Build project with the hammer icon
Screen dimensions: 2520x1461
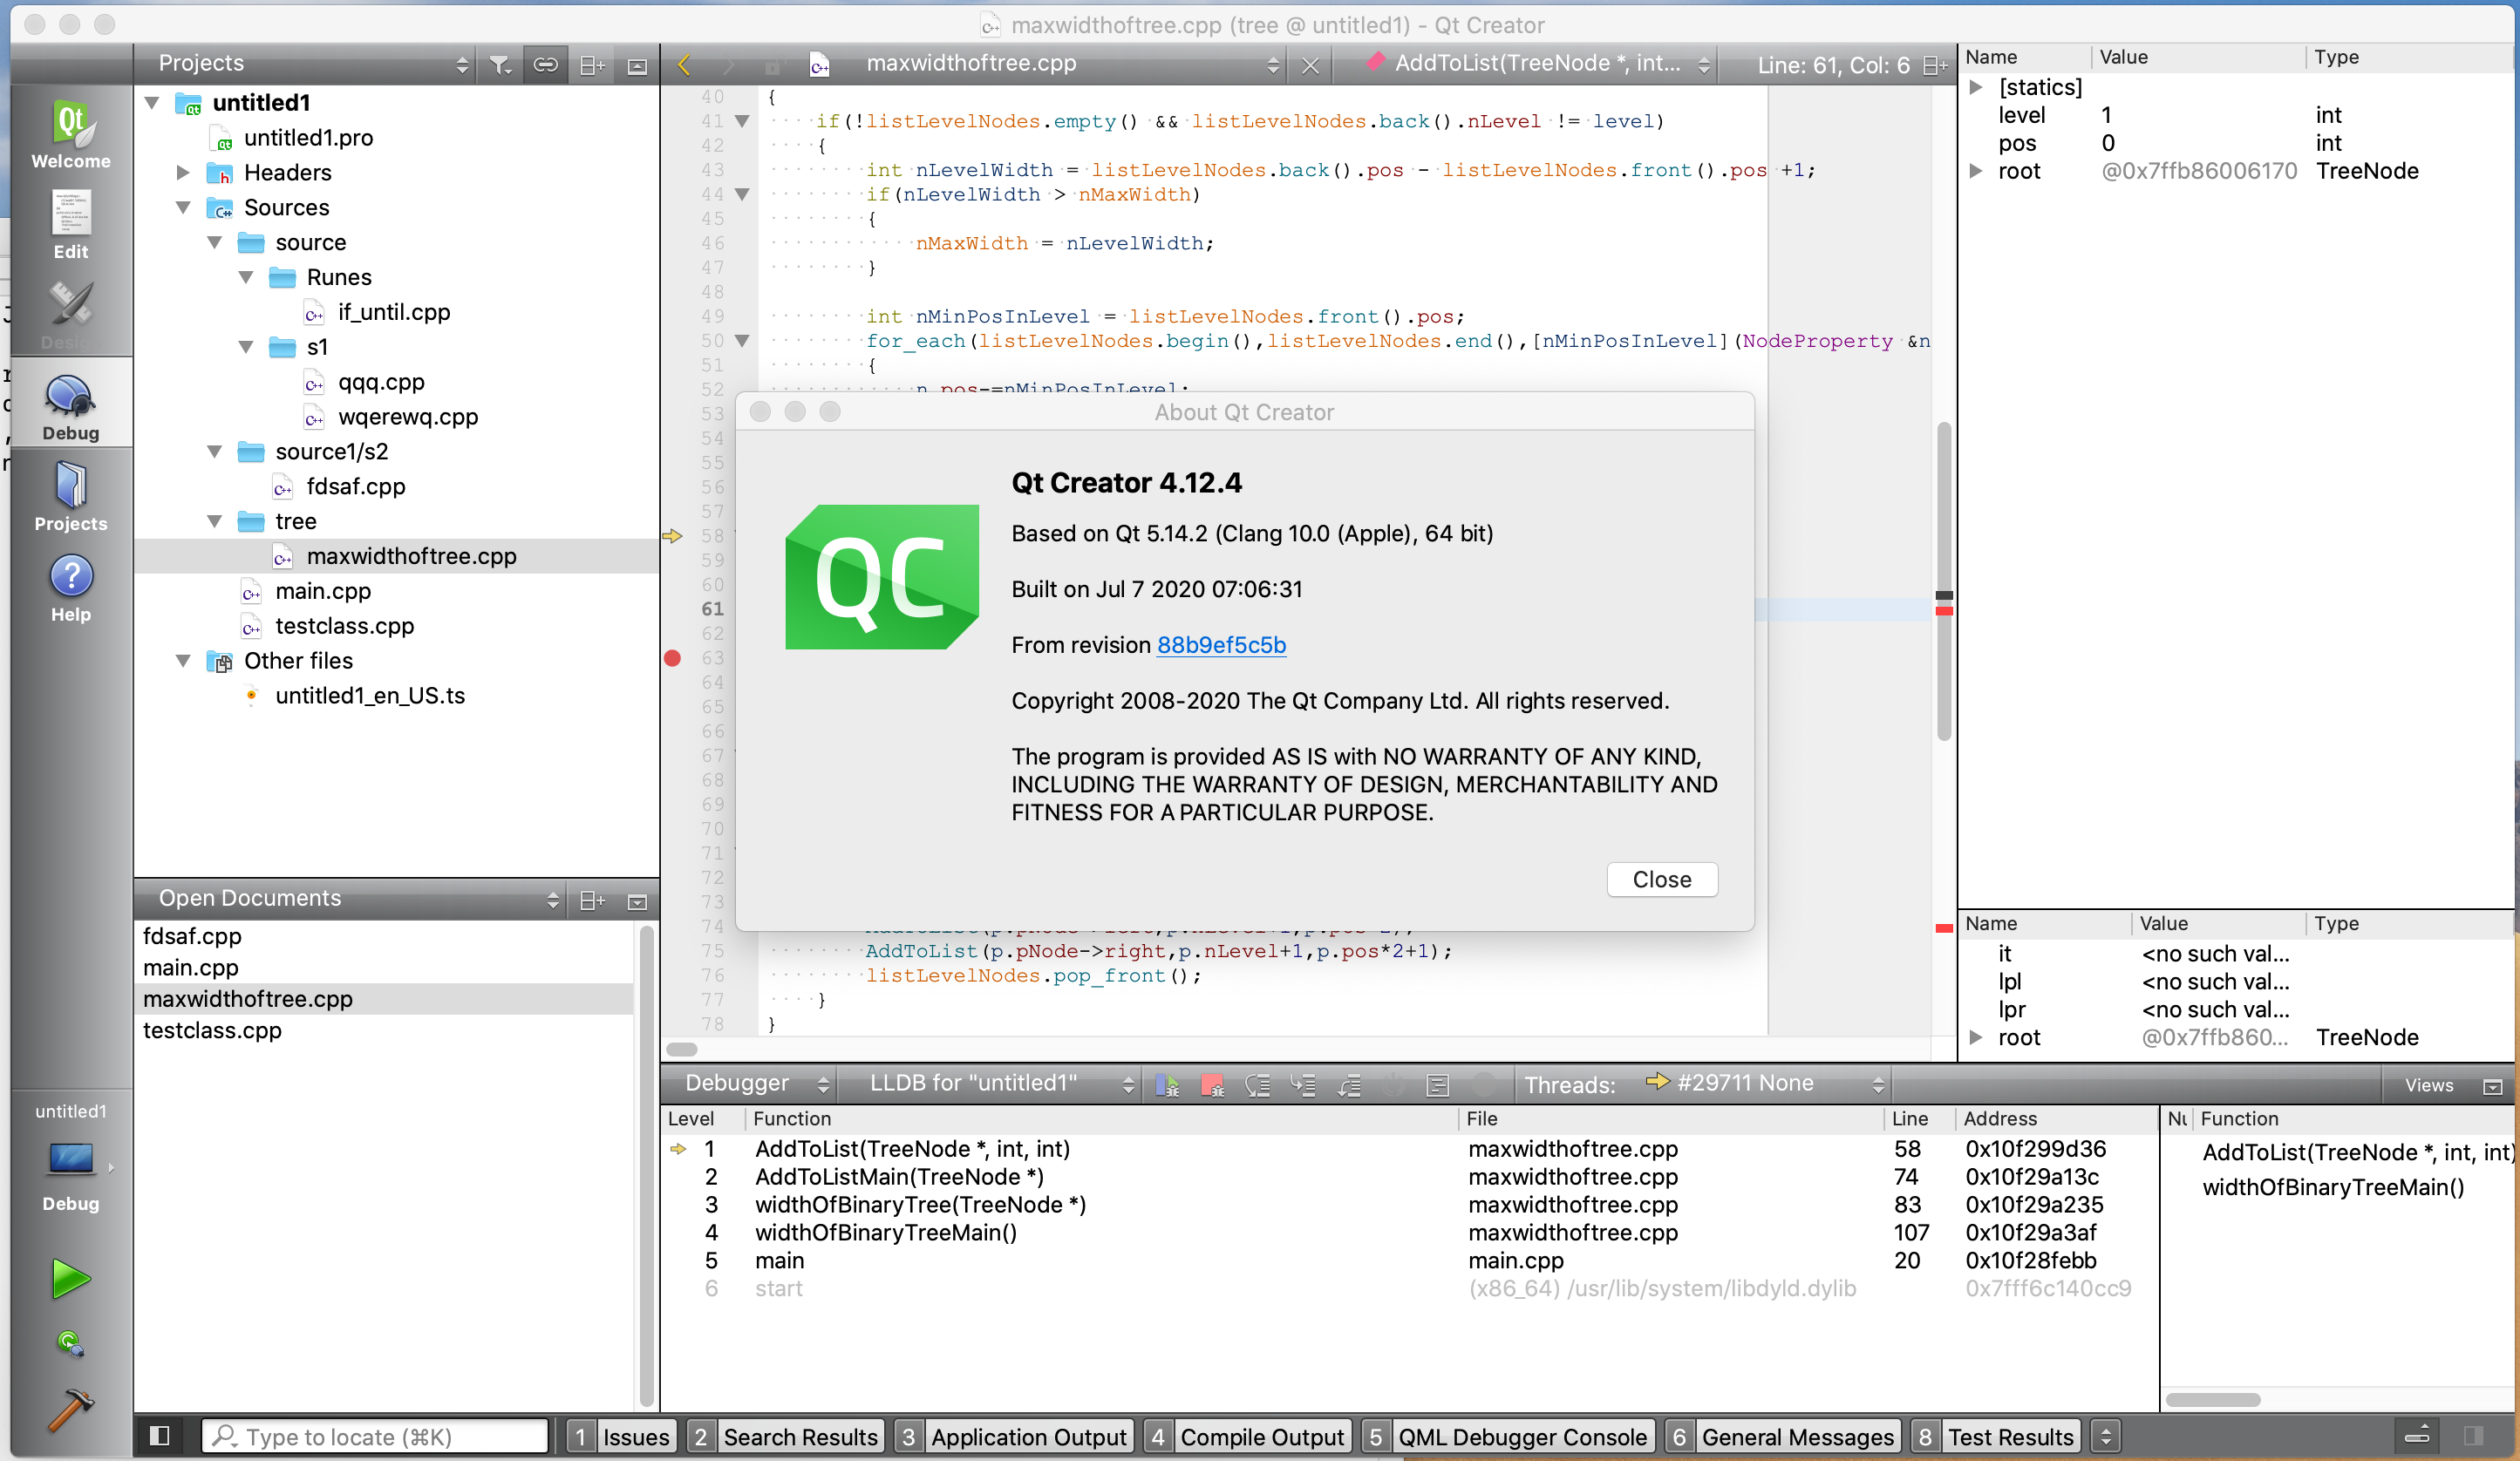[x=70, y=1409]
